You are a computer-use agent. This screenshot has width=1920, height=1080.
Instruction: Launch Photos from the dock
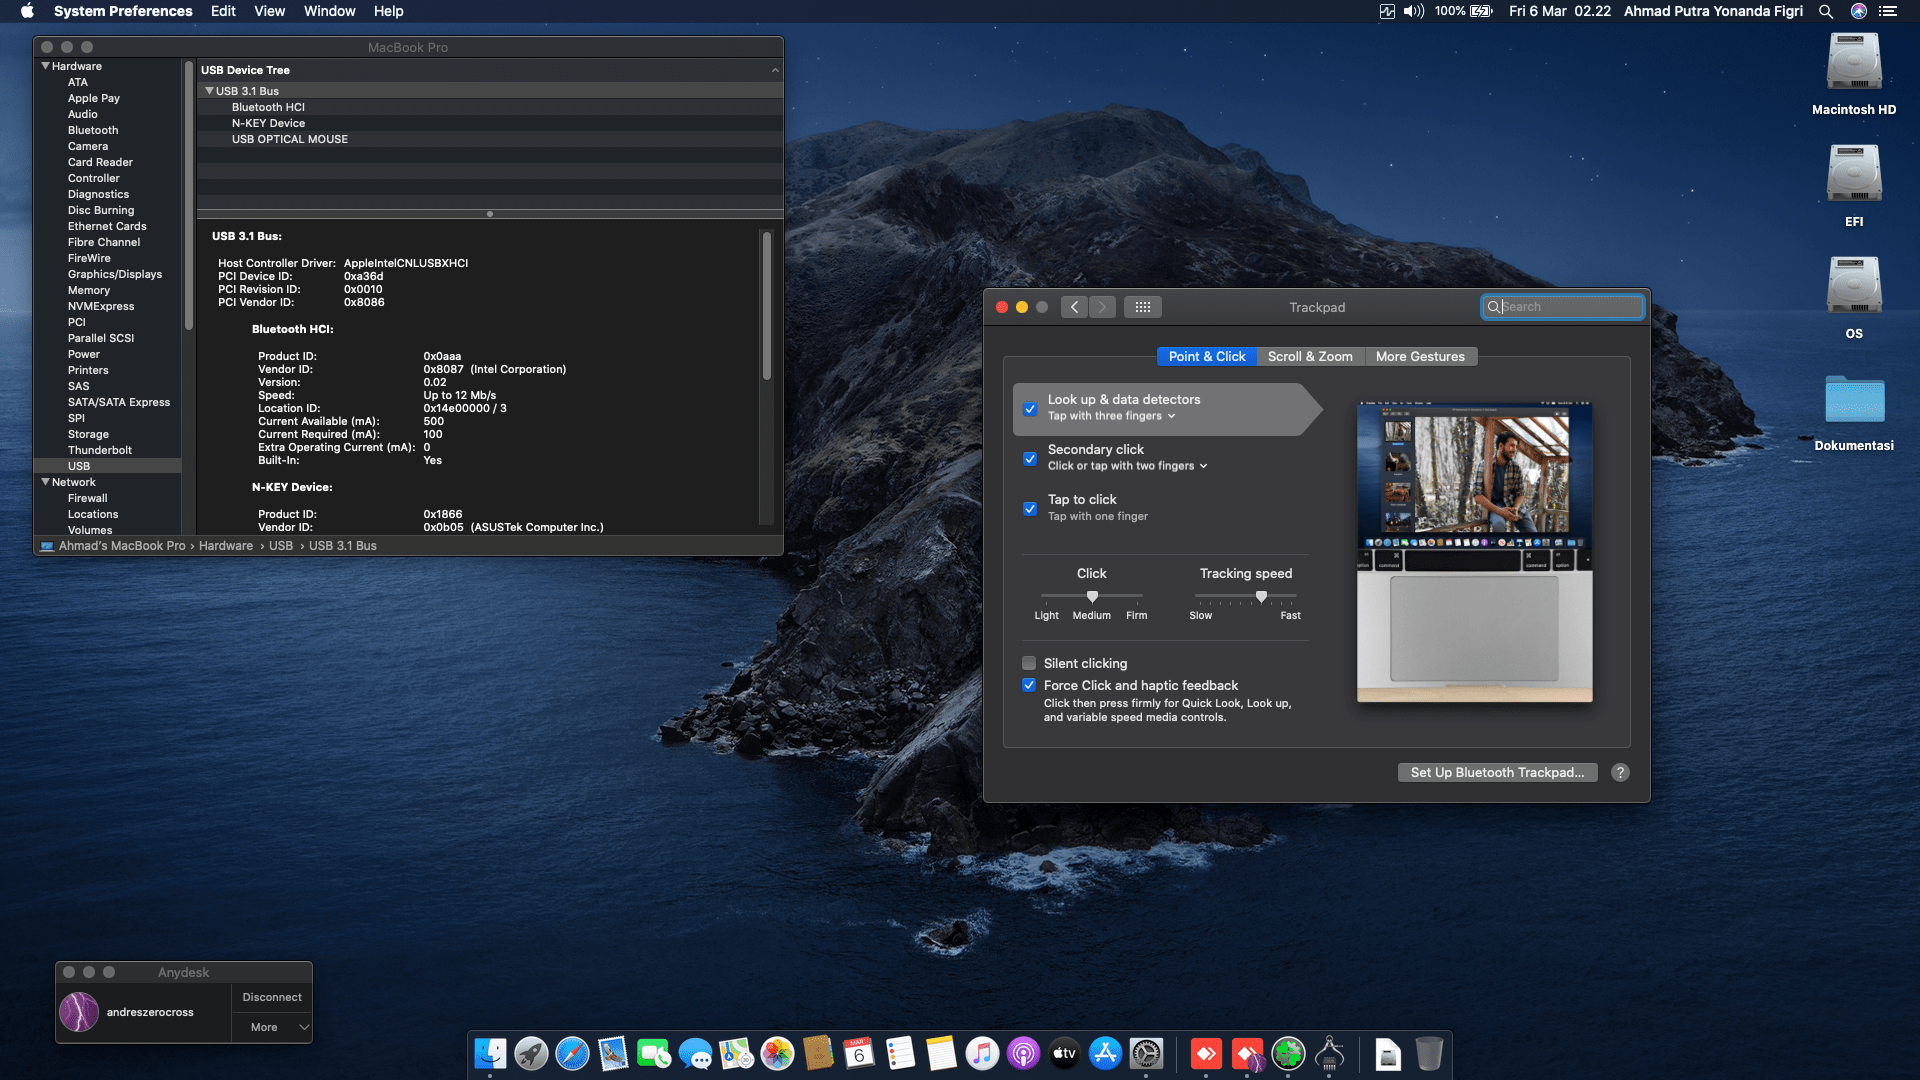click(x=777, y=1053)
